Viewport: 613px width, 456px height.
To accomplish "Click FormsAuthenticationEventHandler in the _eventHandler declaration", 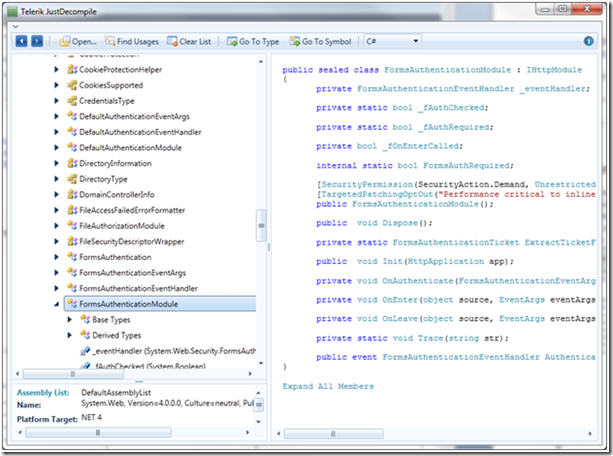I will coord(436,89).
